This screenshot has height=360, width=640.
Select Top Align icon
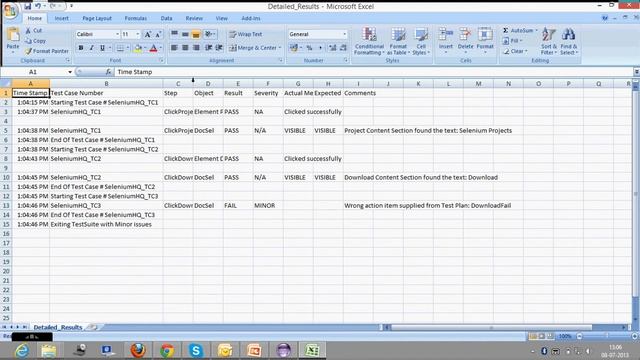[174, 34]
